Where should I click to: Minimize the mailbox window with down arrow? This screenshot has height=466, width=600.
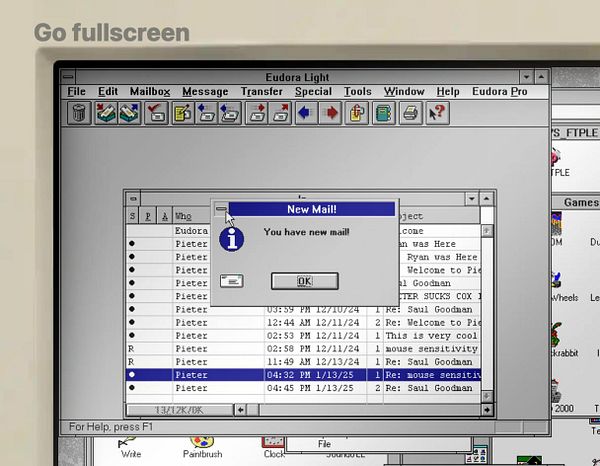click(471, 199)
